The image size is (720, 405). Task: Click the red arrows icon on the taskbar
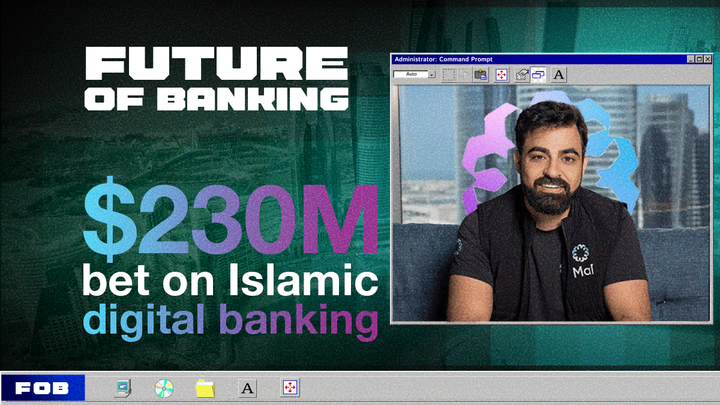290,388
